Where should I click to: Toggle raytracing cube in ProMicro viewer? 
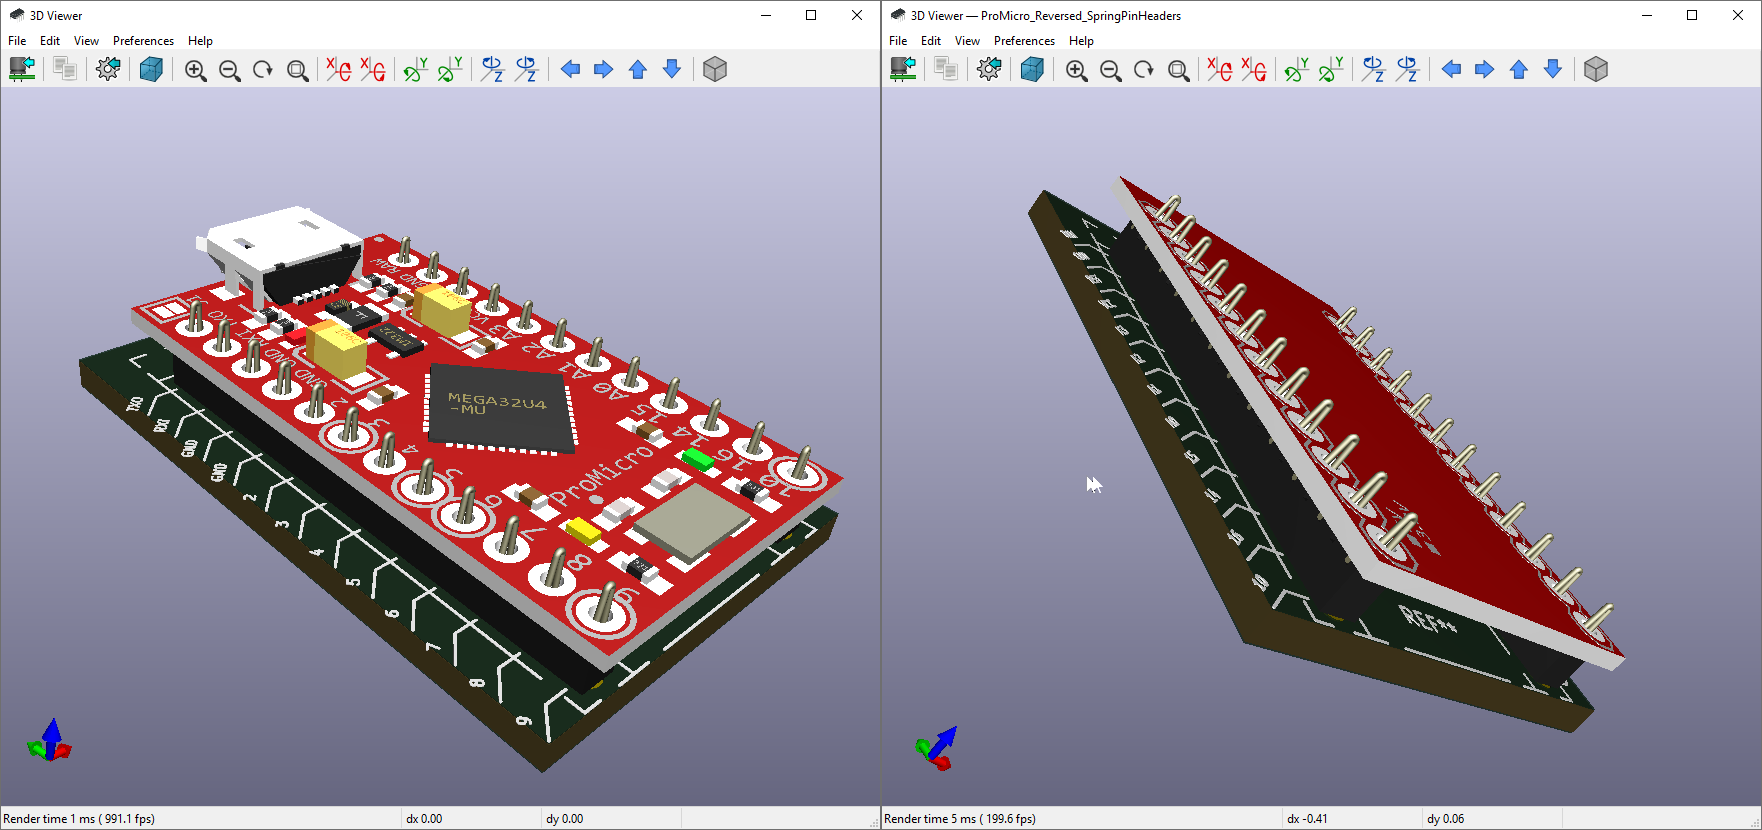coord(1032,69)
